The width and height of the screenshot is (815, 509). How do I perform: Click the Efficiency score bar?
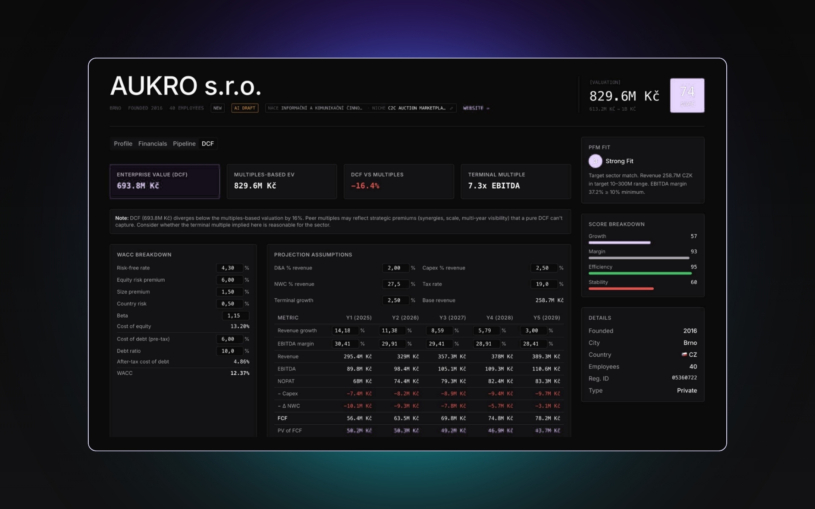click(640, 273)
